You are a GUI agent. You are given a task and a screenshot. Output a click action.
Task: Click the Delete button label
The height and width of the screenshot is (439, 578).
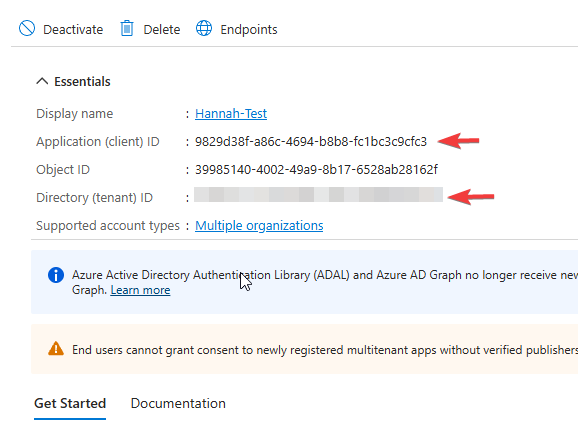[162, 29]
